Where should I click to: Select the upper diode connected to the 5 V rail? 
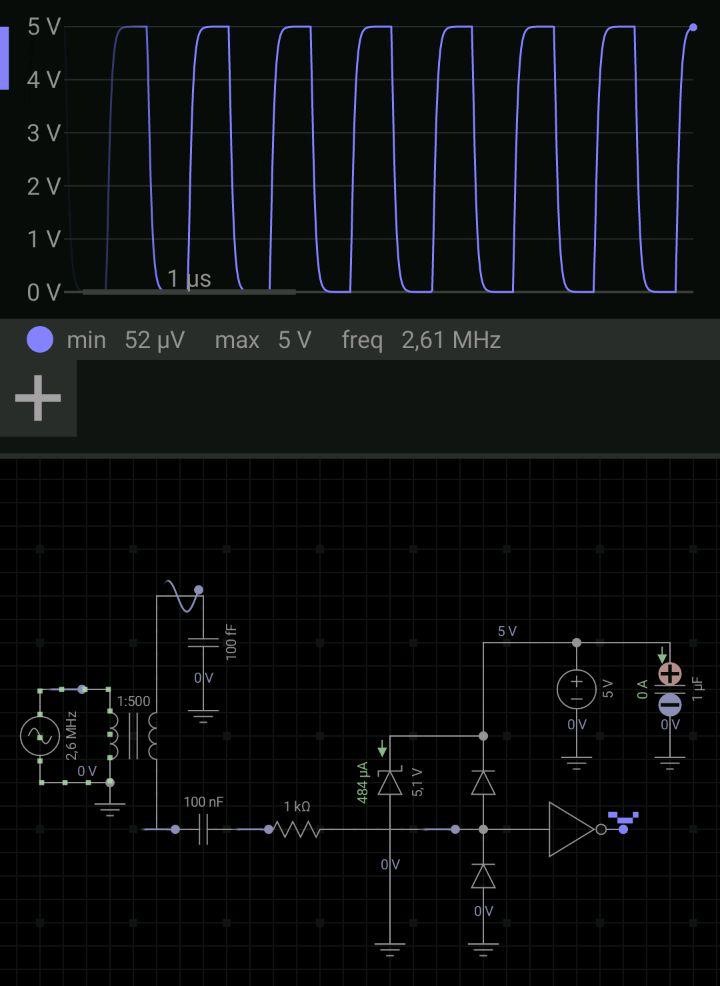coord(483,783)
